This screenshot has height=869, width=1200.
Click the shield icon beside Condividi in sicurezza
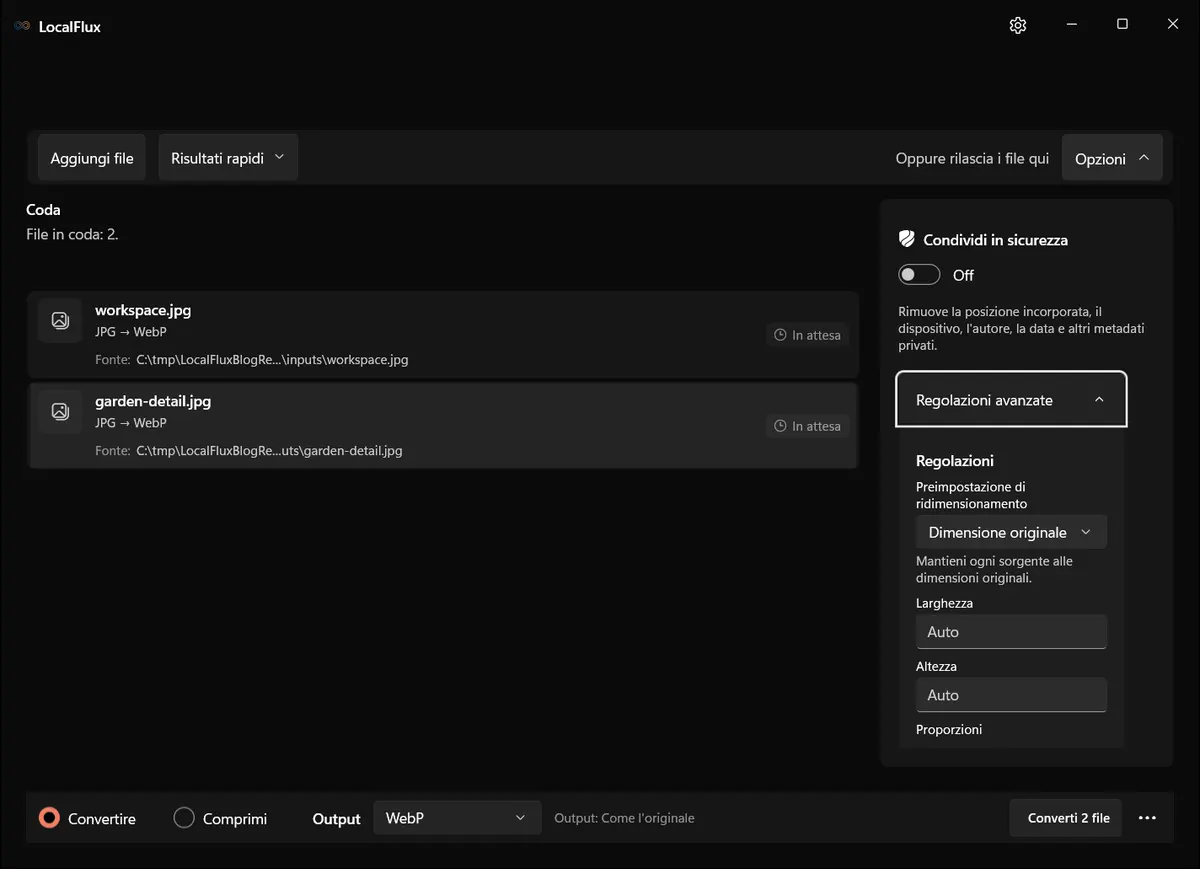pos(907,240)
